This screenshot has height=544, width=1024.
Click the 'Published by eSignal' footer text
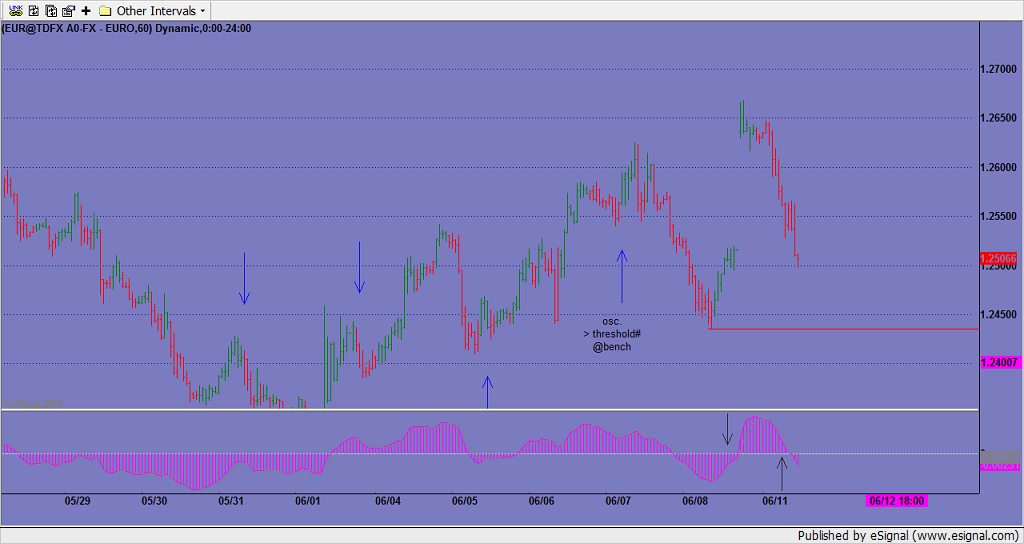pos(908,536)
